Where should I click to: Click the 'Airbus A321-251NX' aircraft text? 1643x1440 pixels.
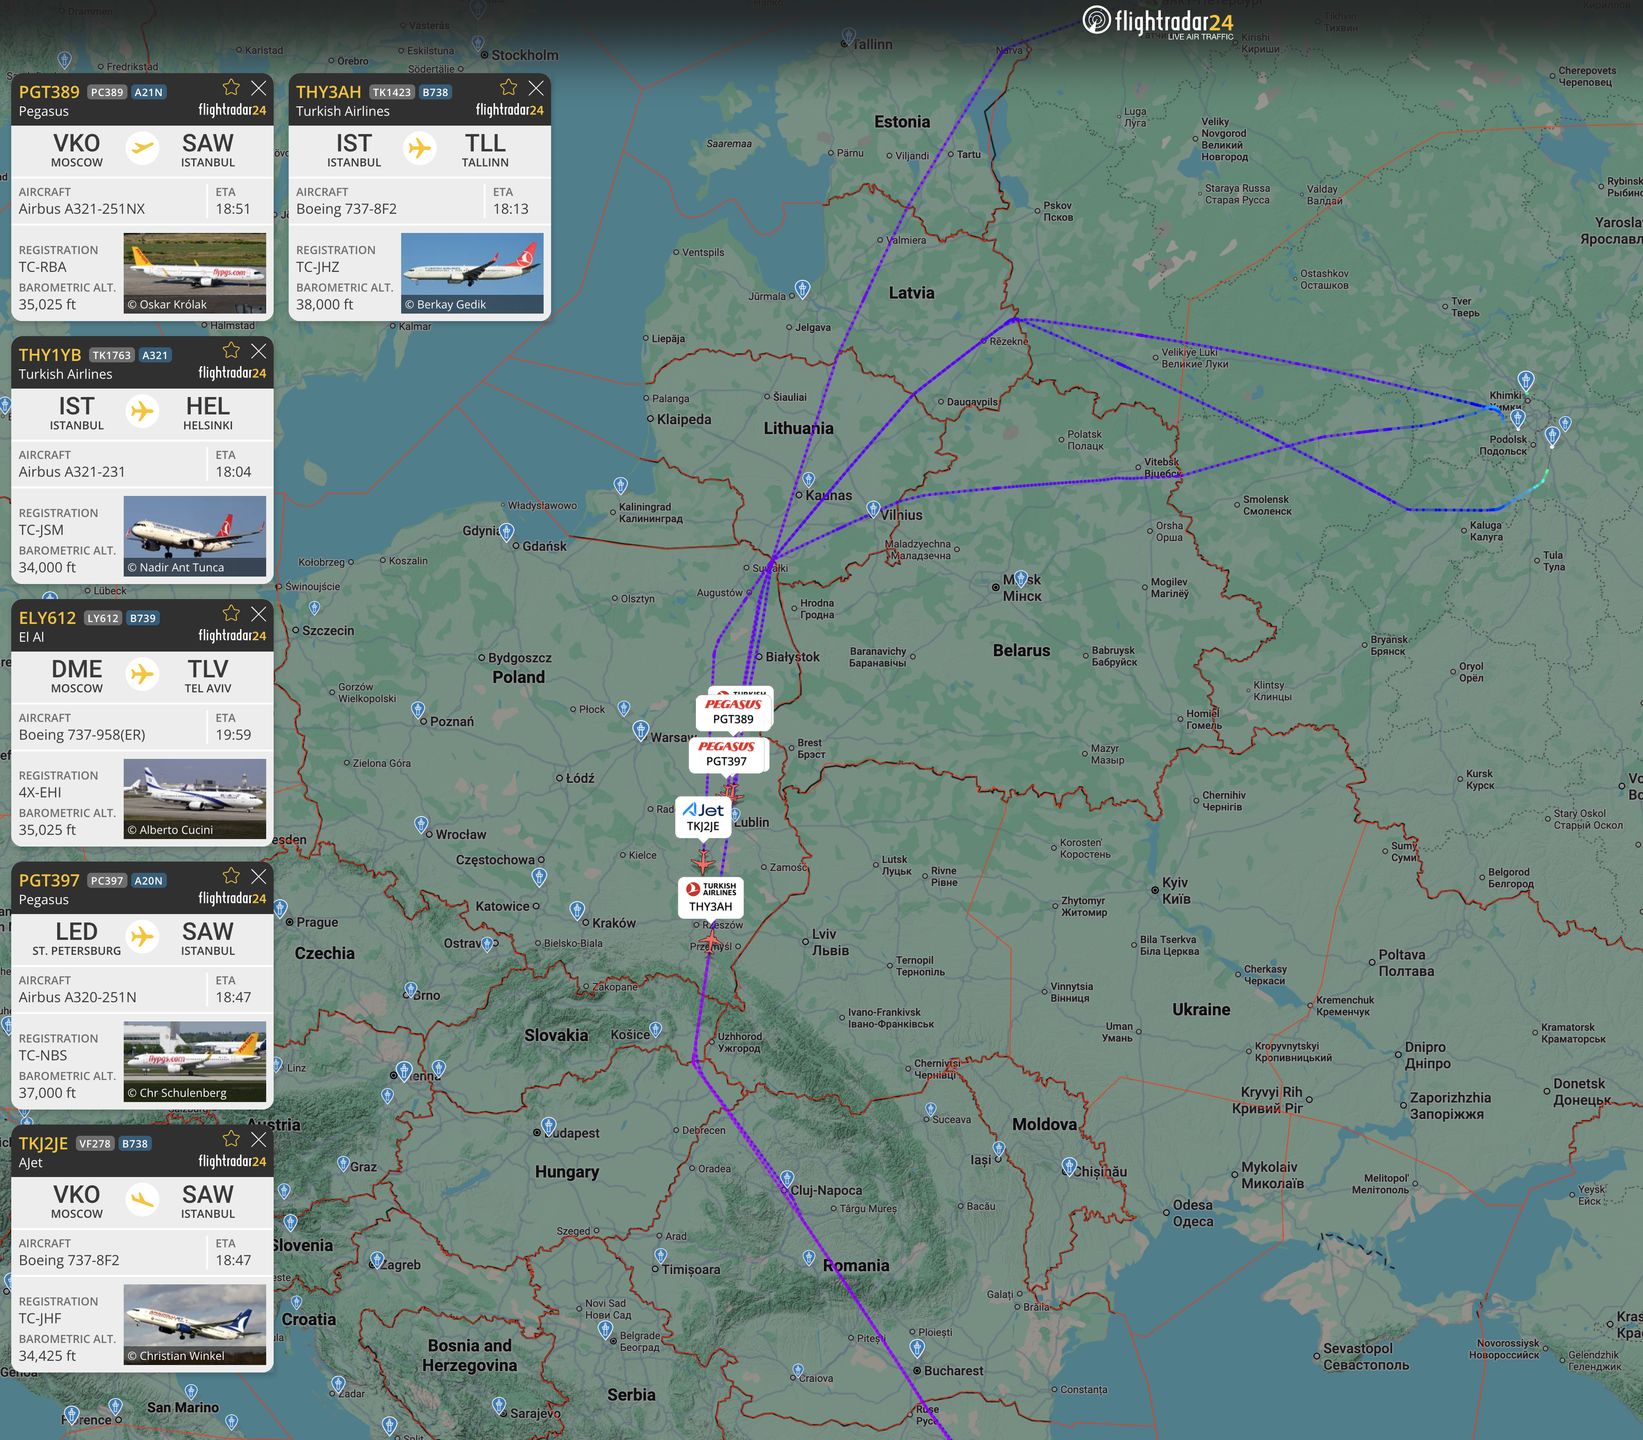click(x=82, y=209)
